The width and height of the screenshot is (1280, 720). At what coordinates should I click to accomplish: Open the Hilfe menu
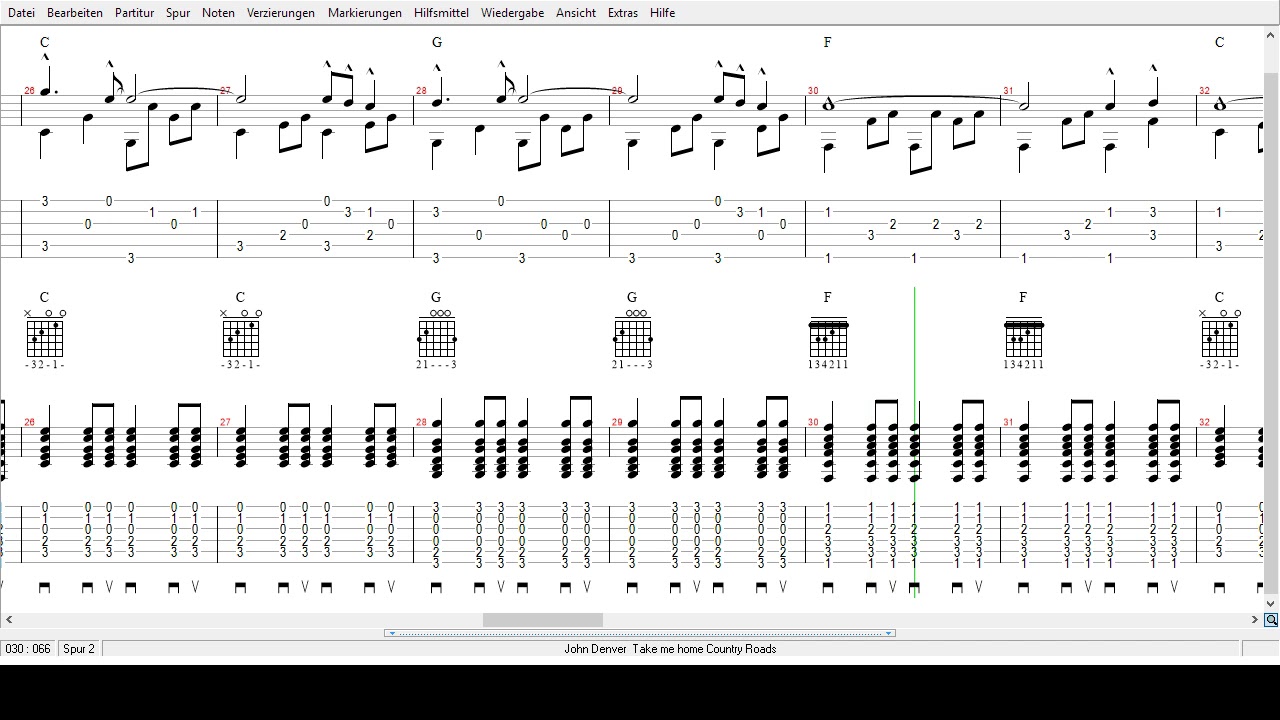click(x=662, y=13)
